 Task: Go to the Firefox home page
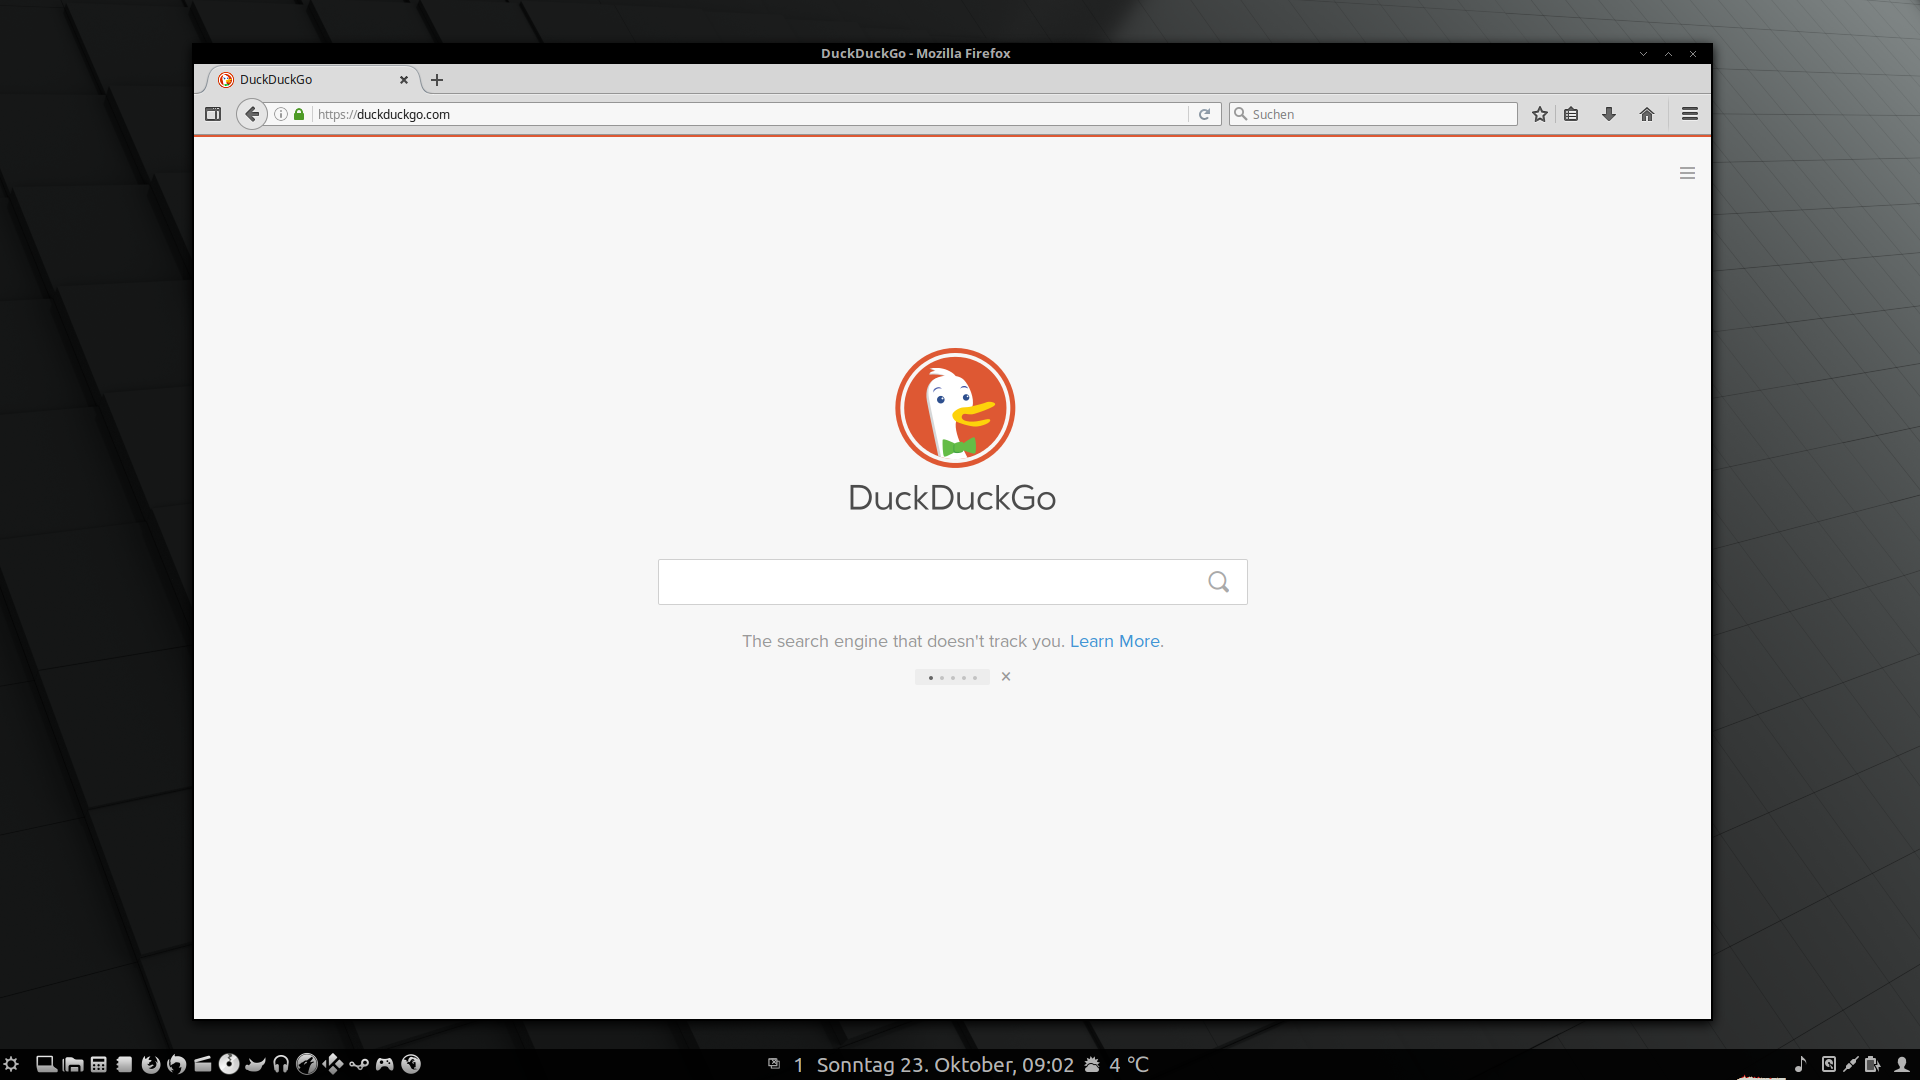tap(1647, 114)
